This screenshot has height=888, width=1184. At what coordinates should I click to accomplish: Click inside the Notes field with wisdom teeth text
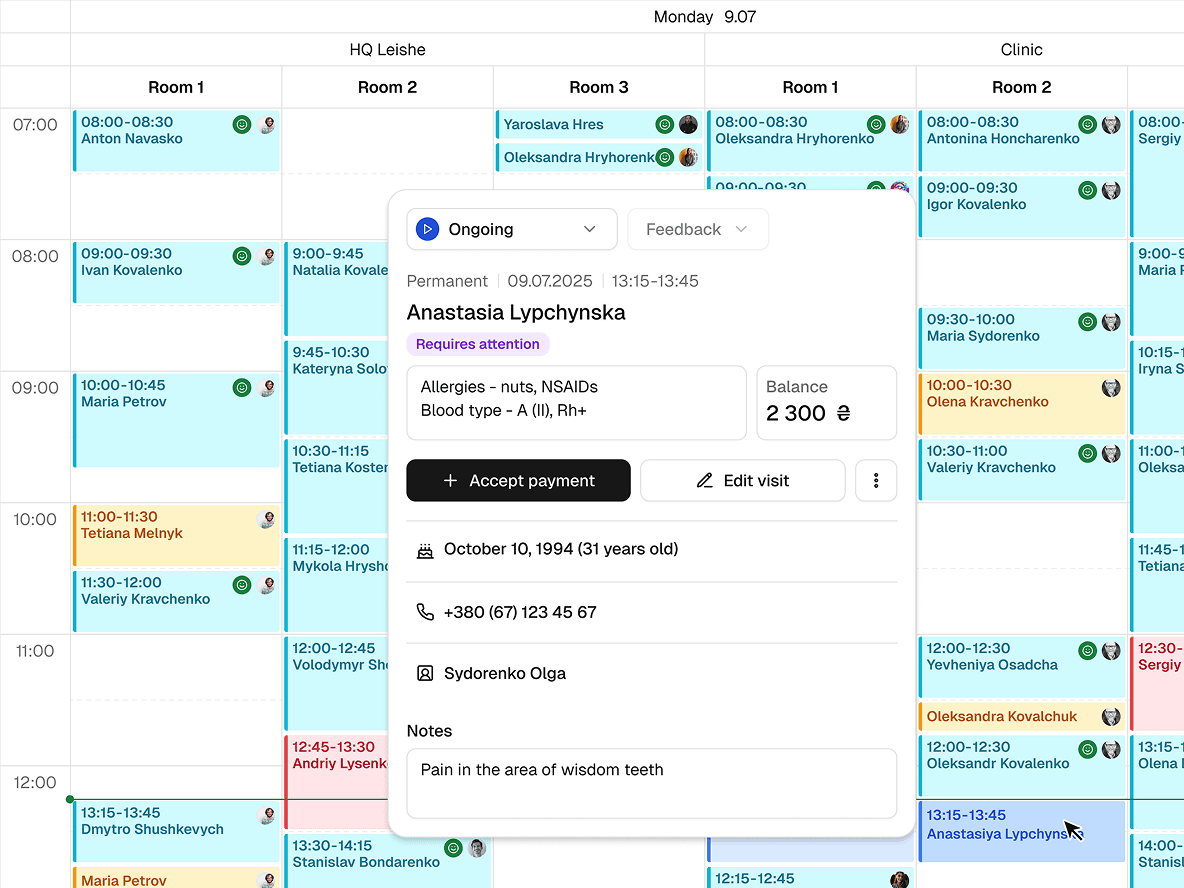651,783
